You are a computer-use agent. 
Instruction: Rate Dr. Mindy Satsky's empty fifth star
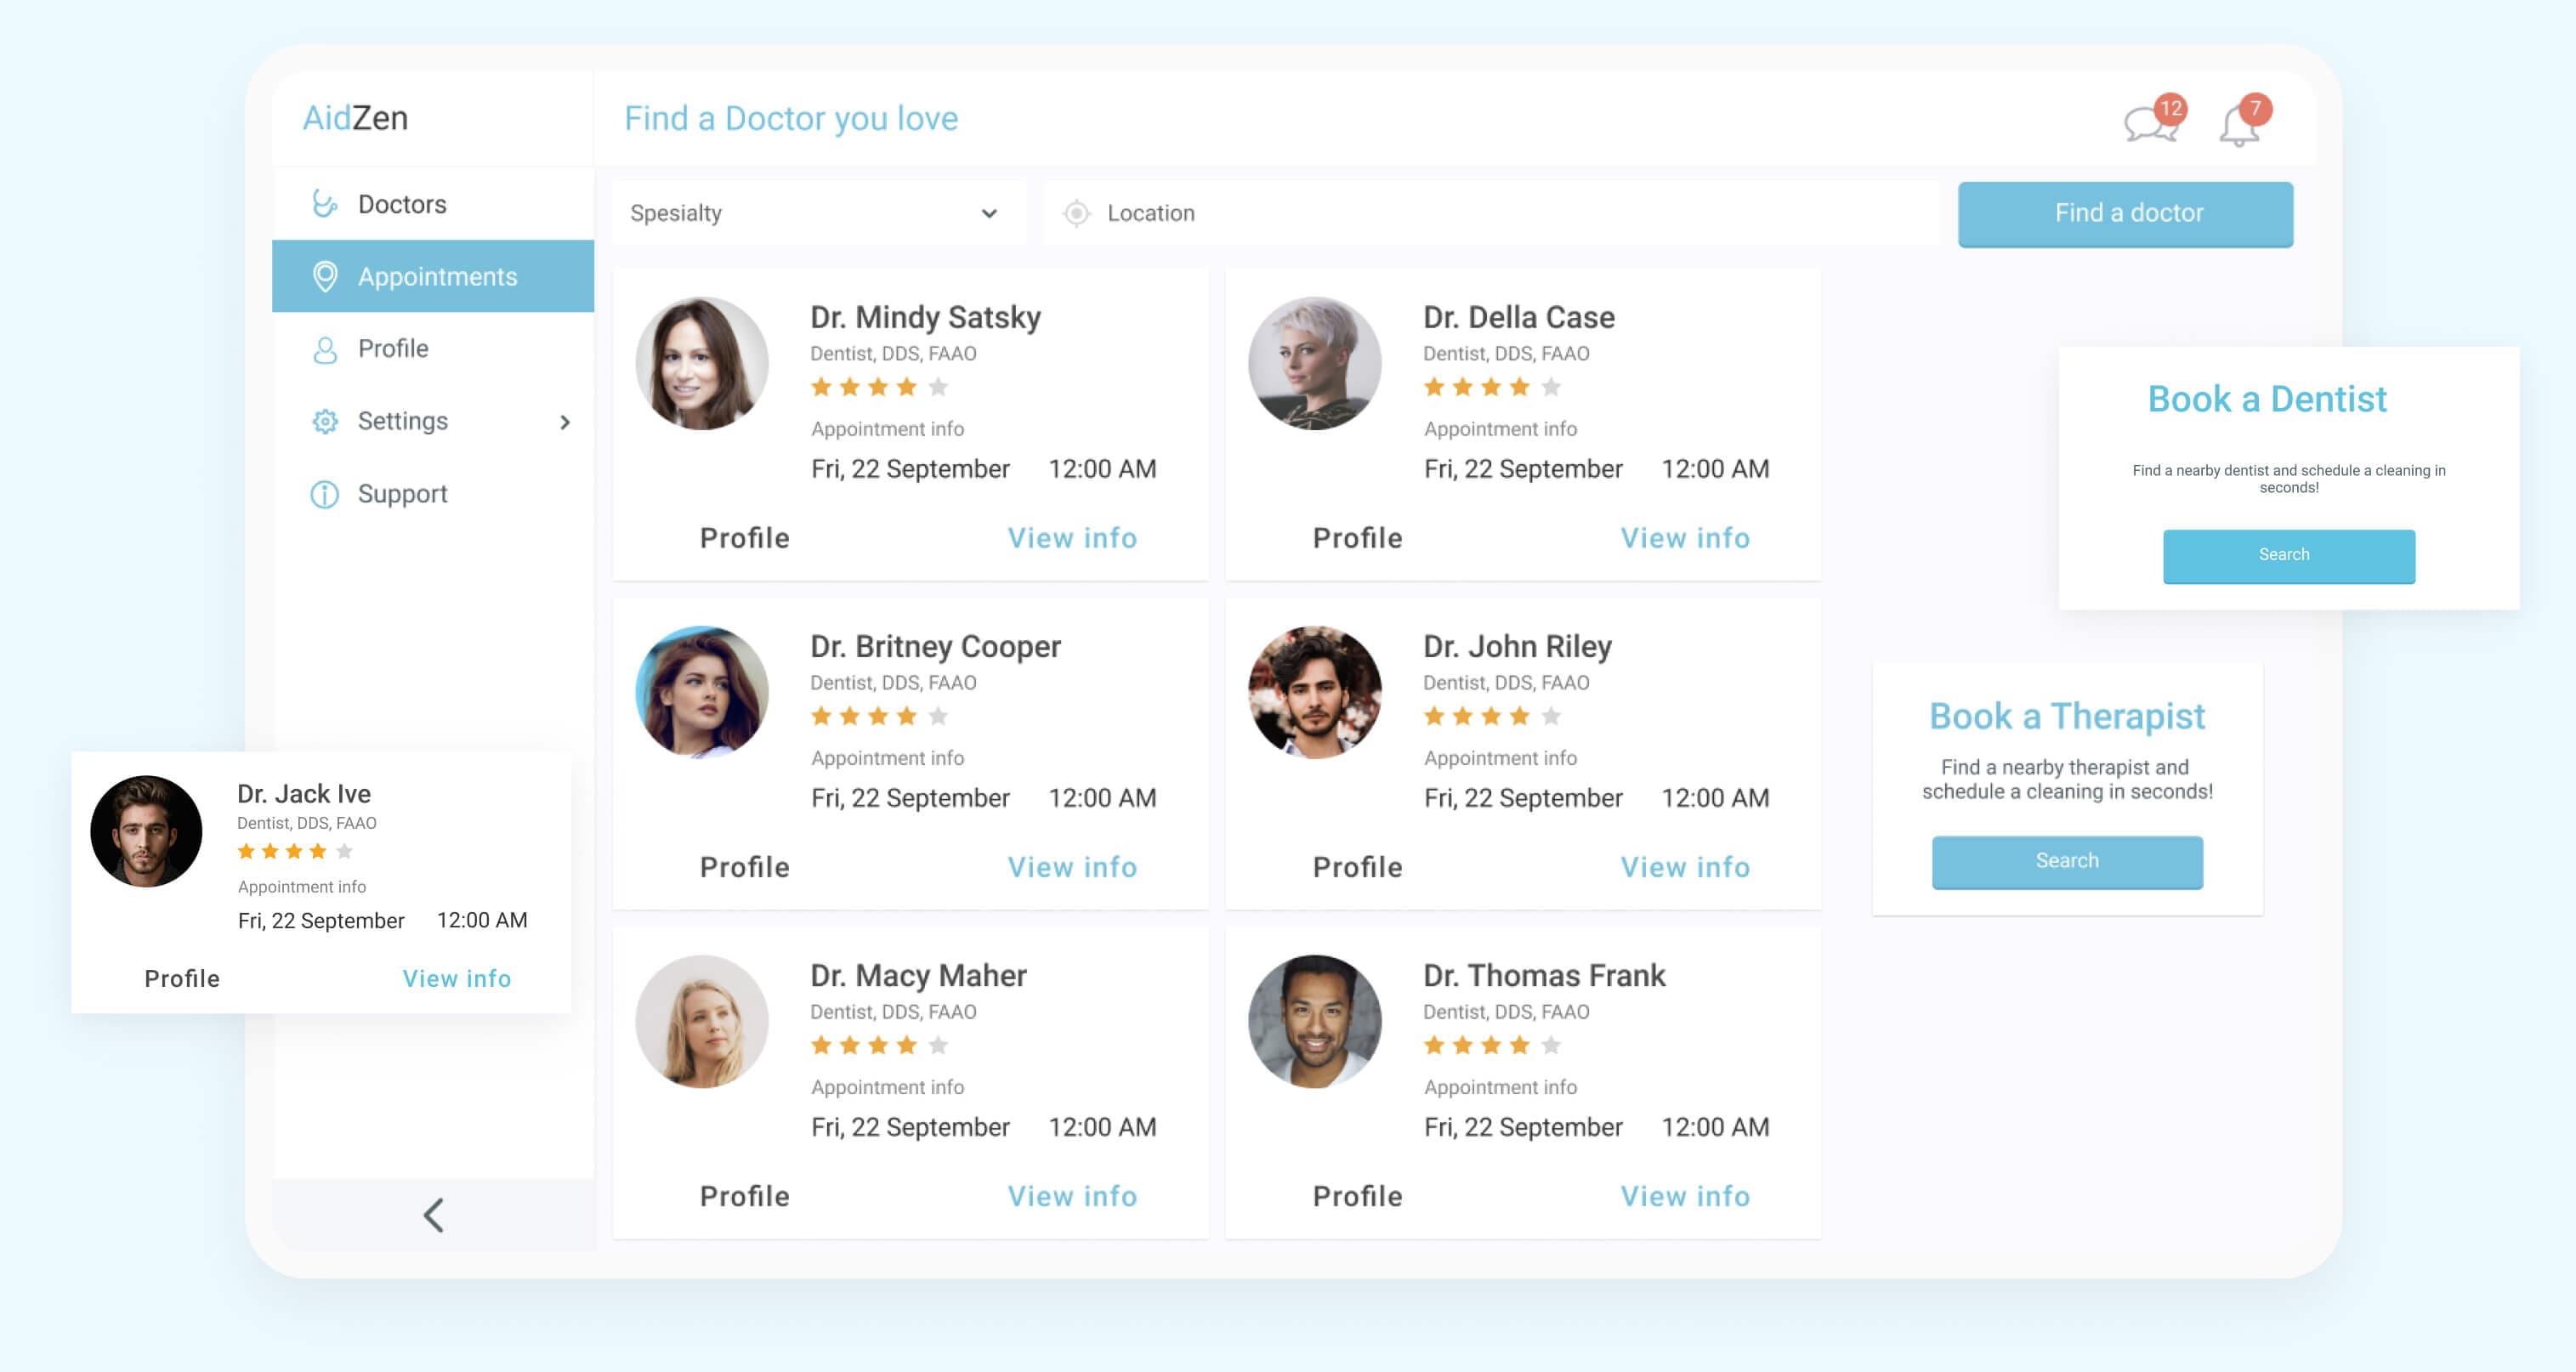coord(938,387)
